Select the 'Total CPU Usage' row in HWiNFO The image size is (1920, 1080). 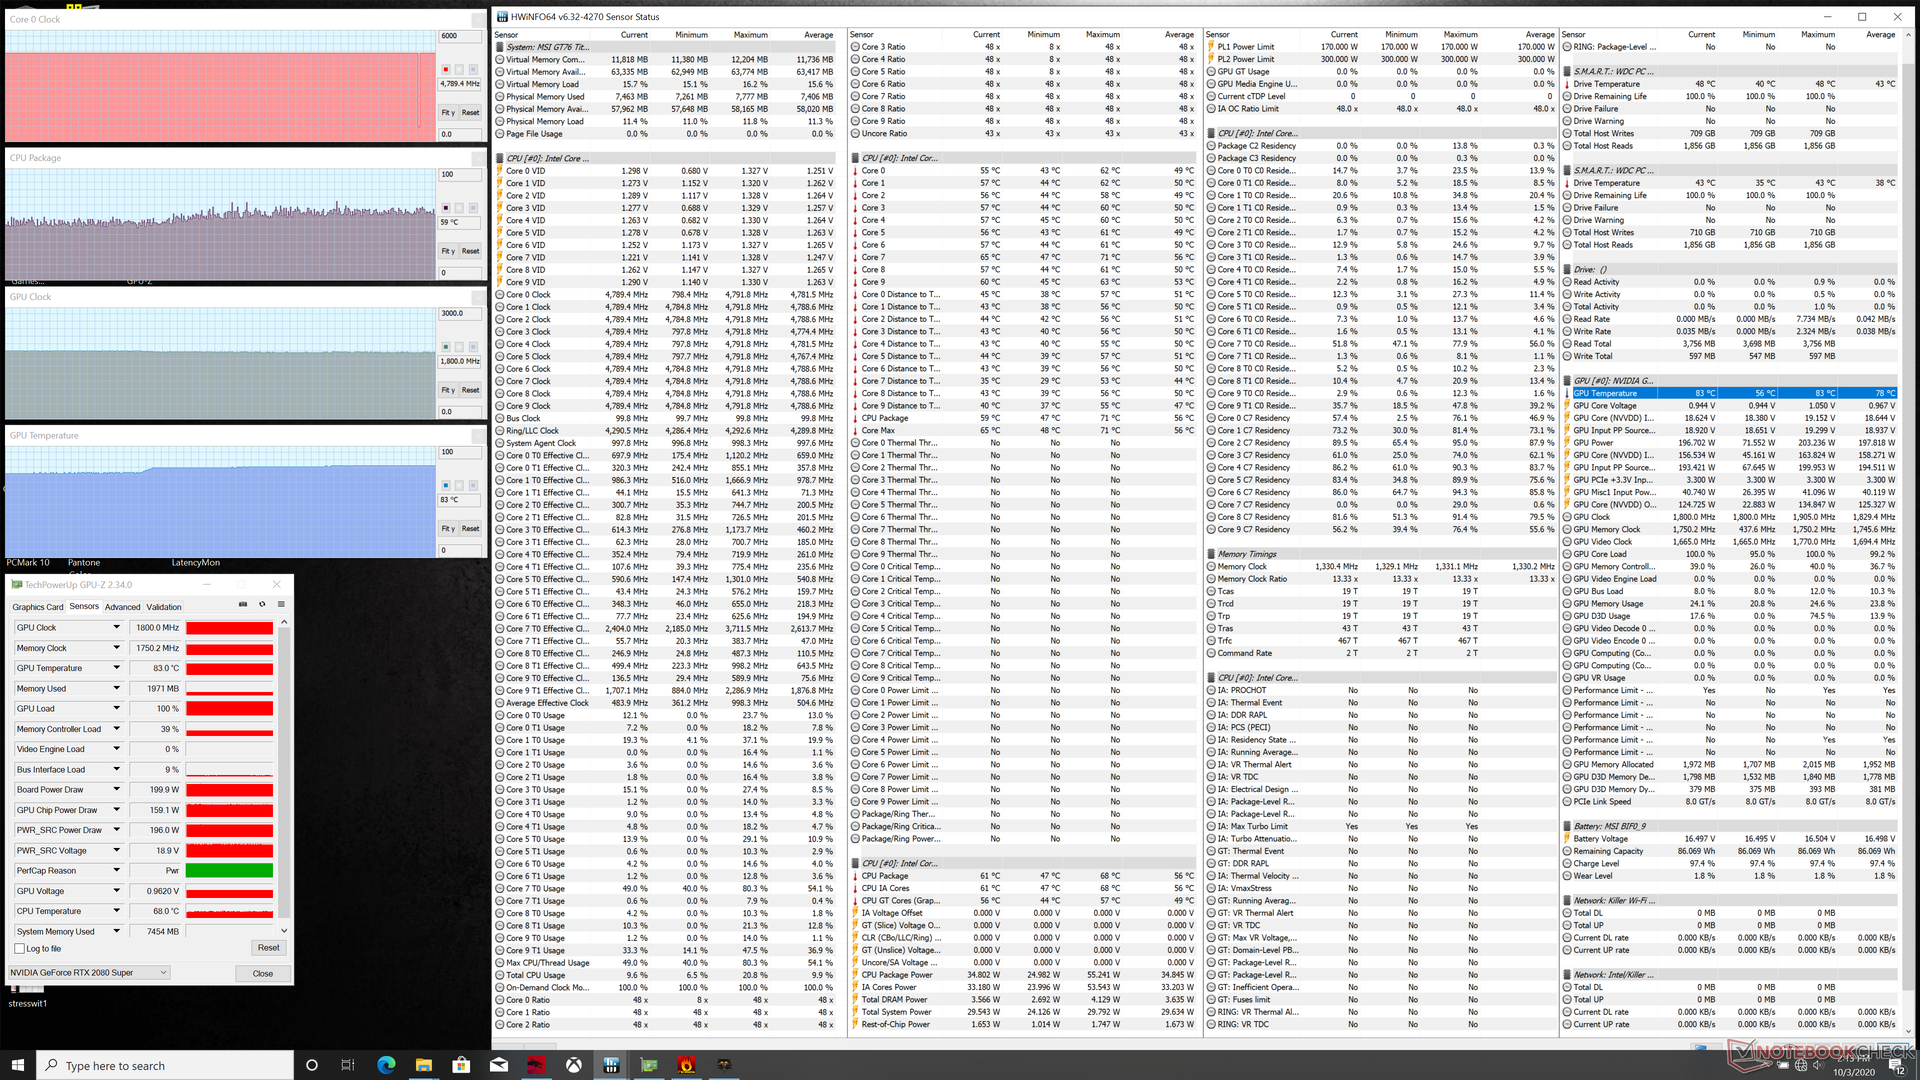point(666,975)
